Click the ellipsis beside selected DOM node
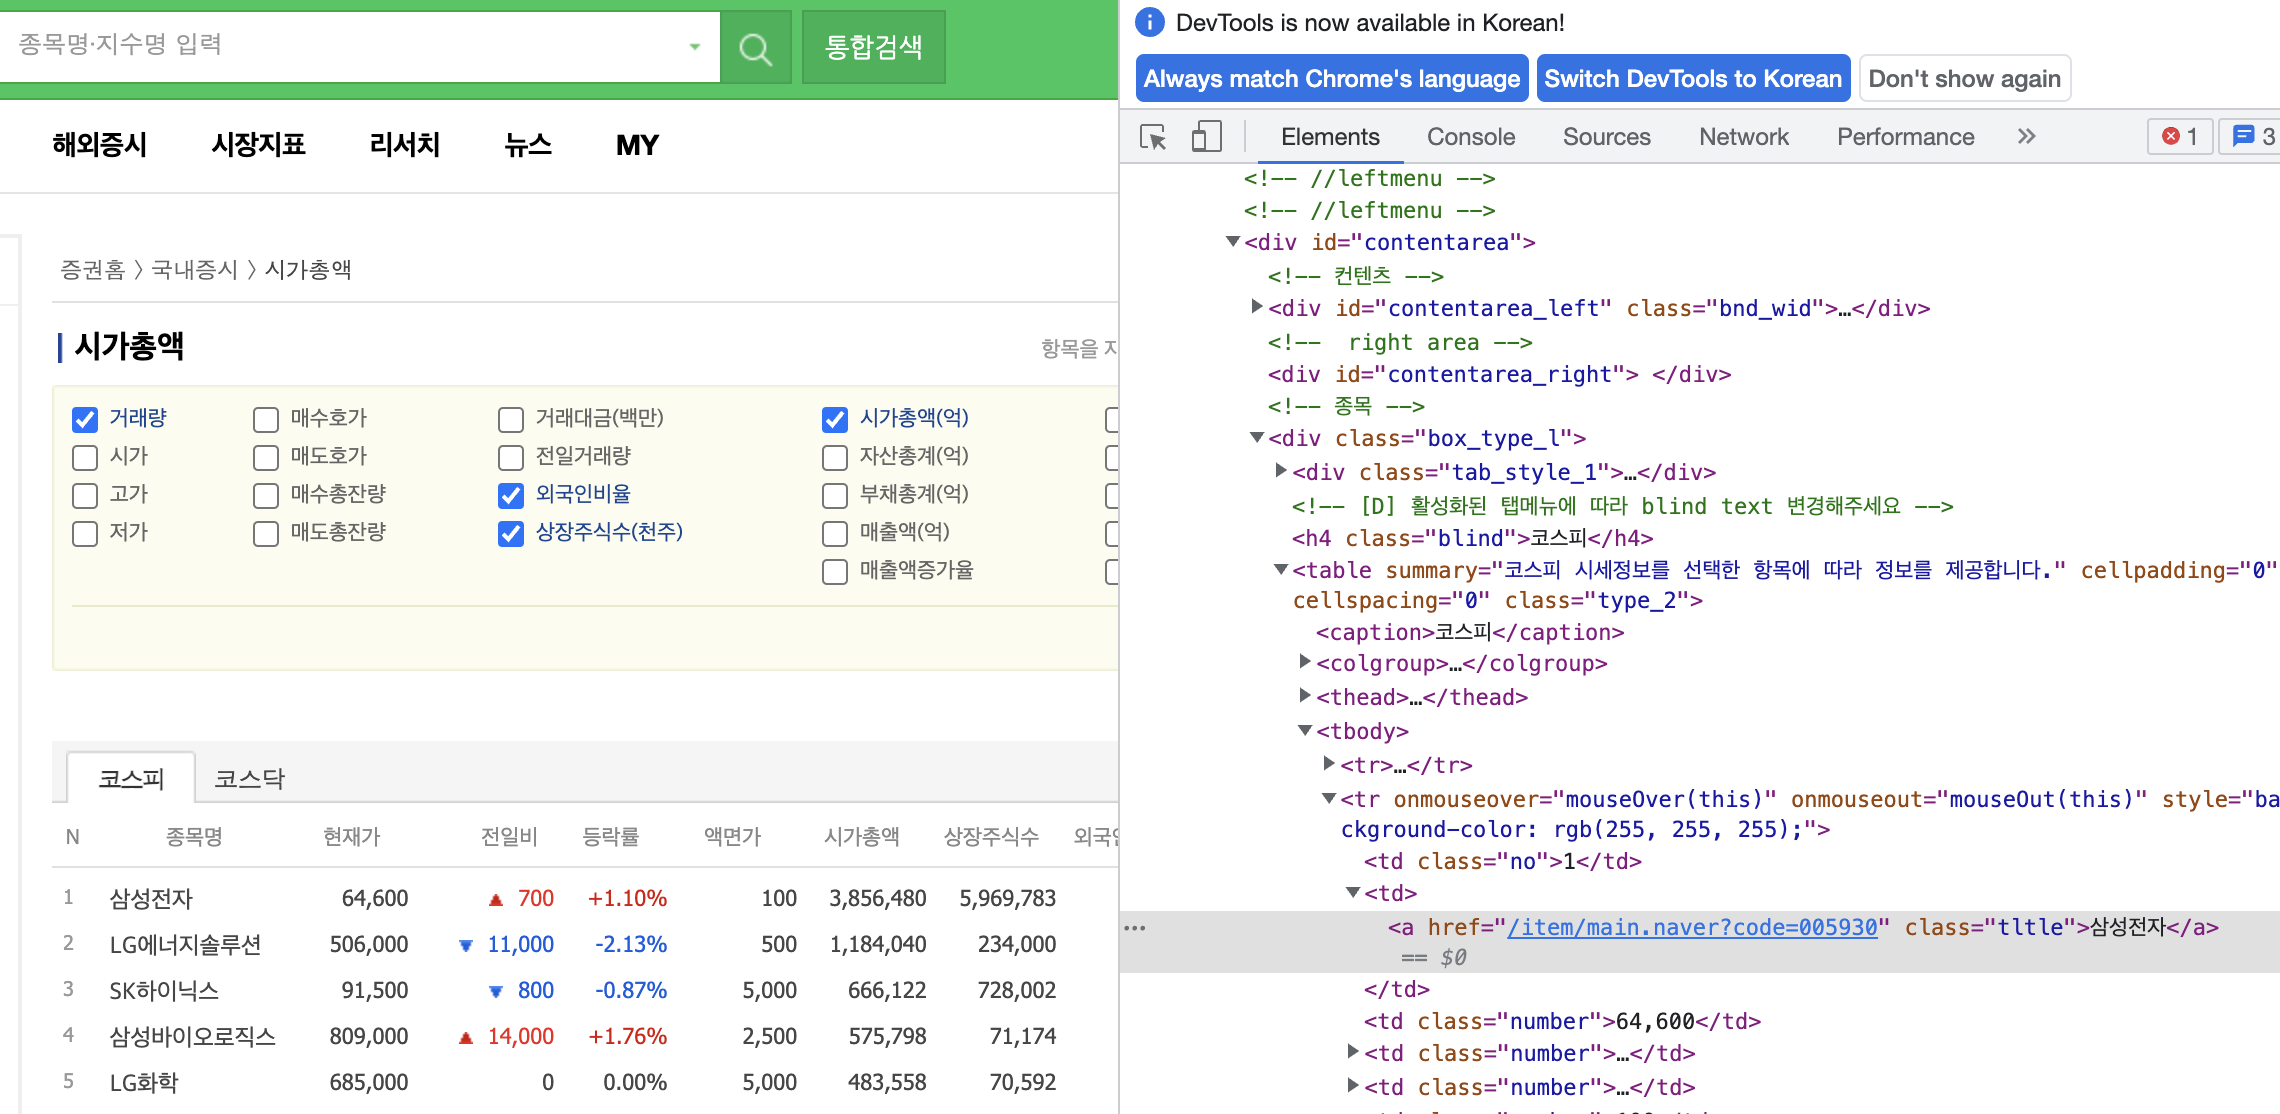This screenshot has height=1114, width=2280. [x=1135, y=928]
